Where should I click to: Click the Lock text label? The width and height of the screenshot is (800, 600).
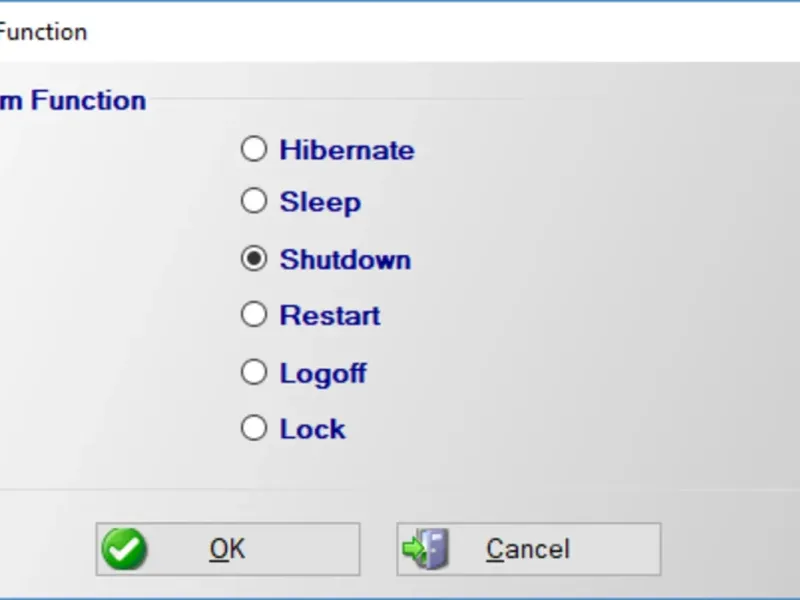(x=312, y=430)
